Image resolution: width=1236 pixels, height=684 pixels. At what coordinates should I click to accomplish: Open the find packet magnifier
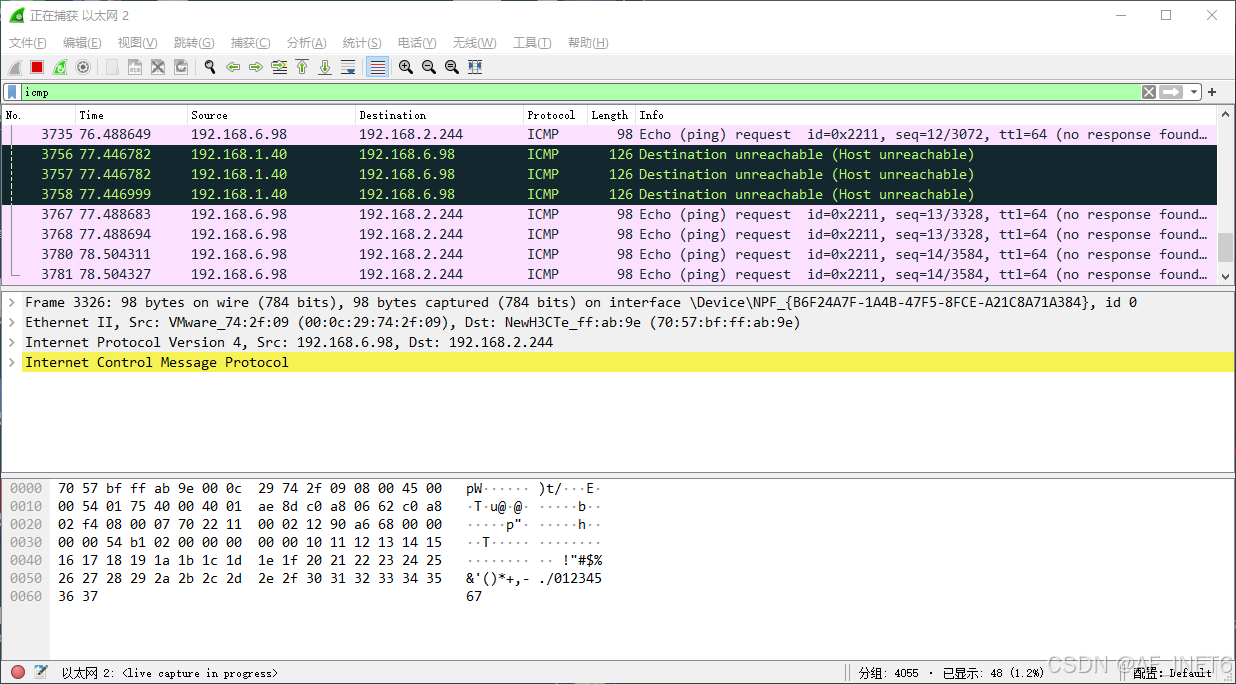coord(210,67)
